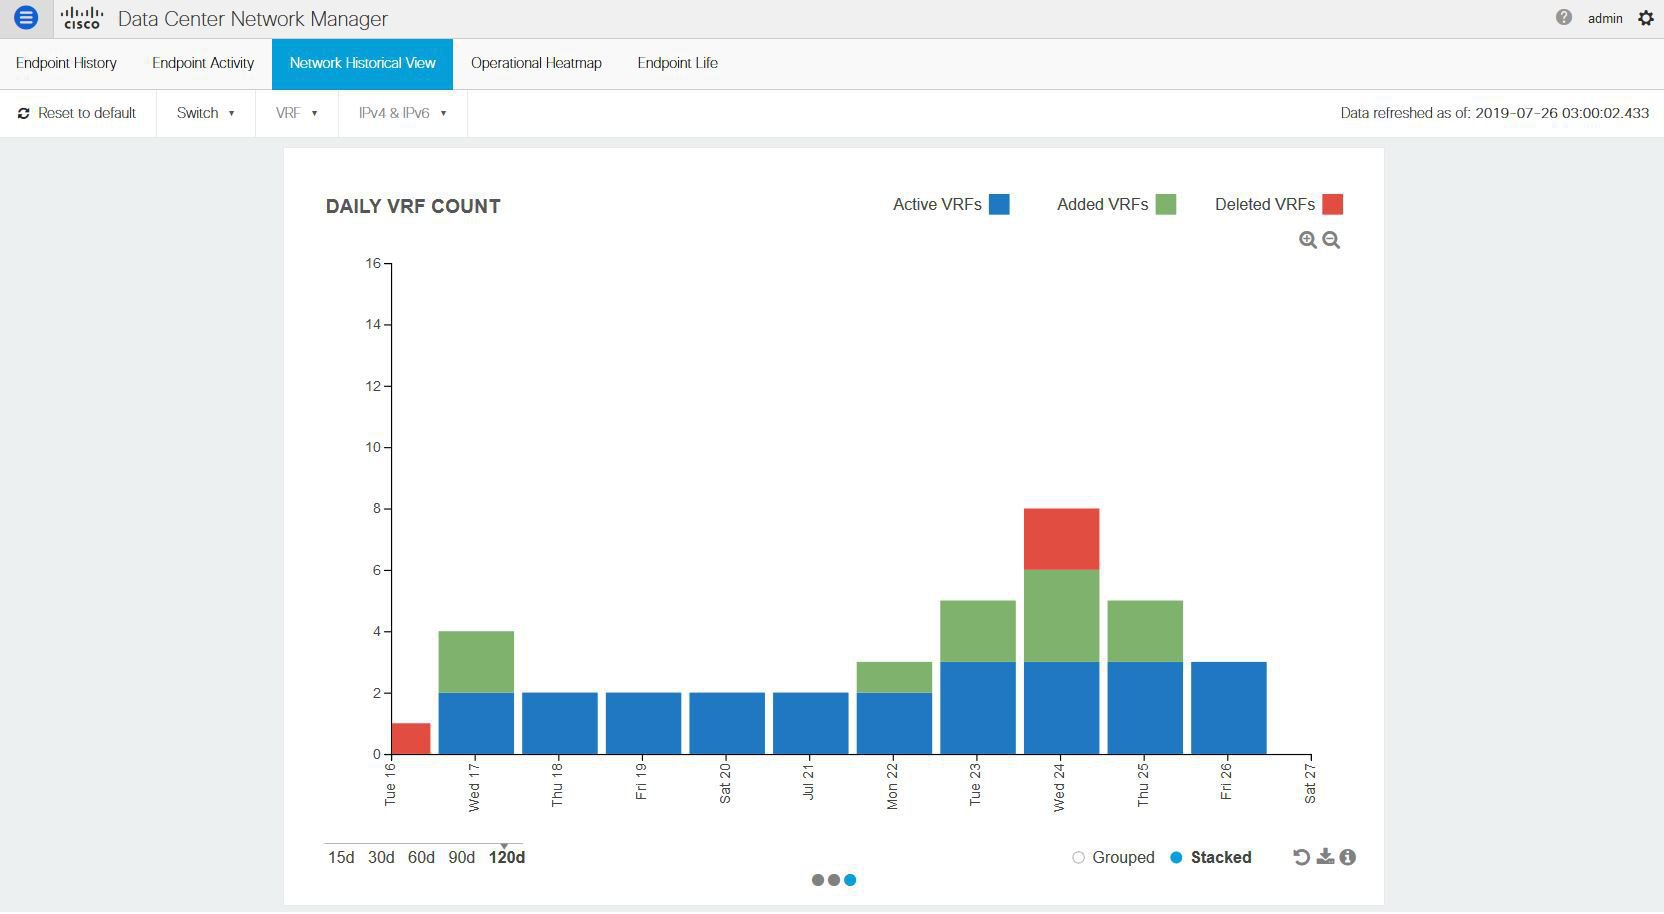This screenshot has width=1664, height=914.
Task: Open the main hamburger menu icon
Action: point(26,17)
